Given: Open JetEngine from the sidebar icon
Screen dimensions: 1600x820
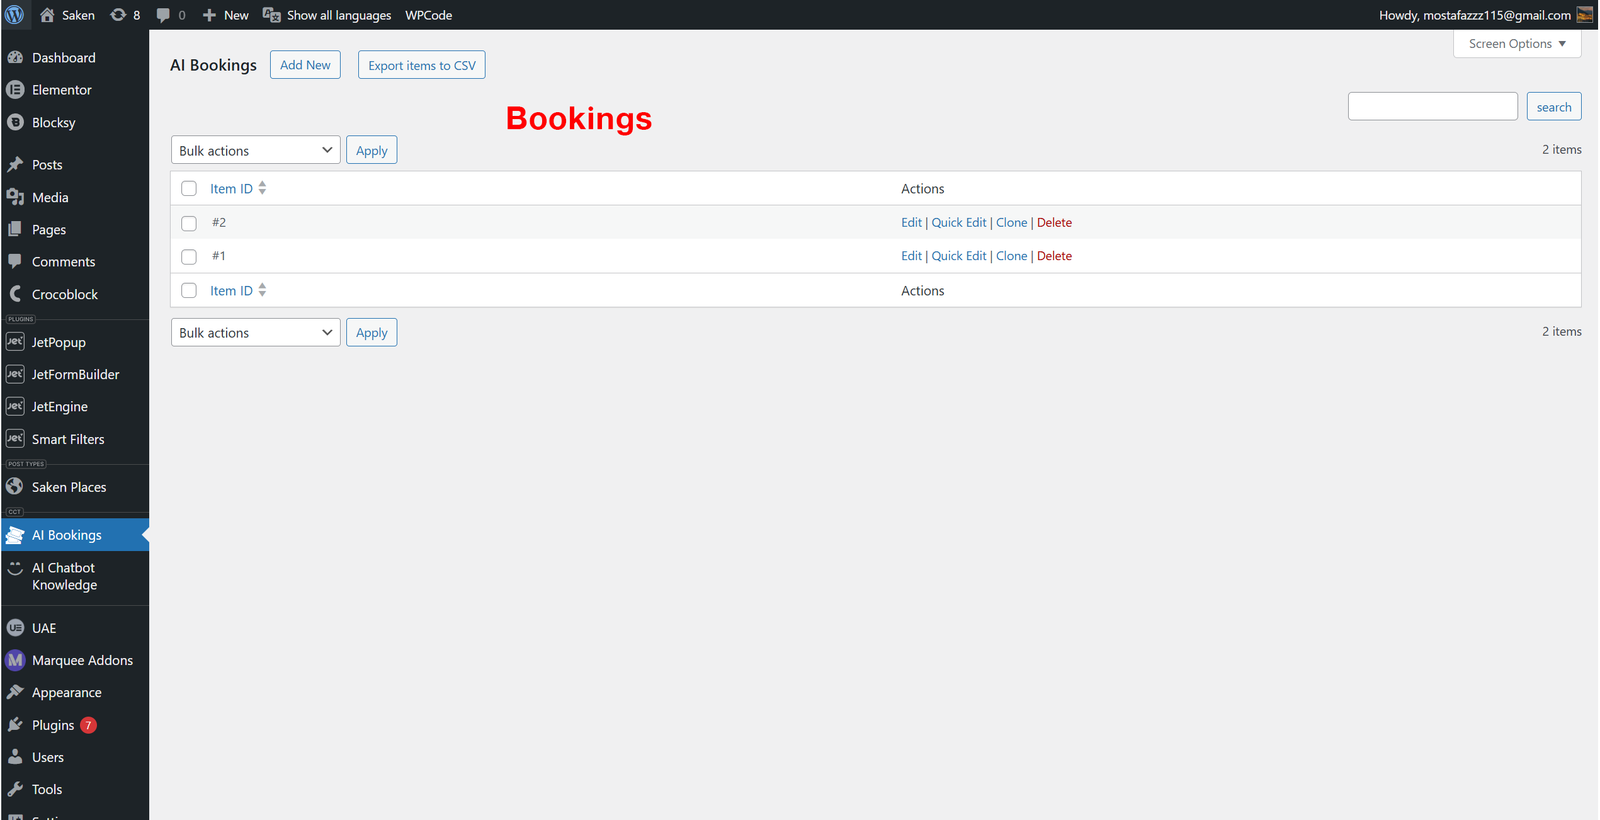Looking at the screenshot, I should (x=15, y=407).
